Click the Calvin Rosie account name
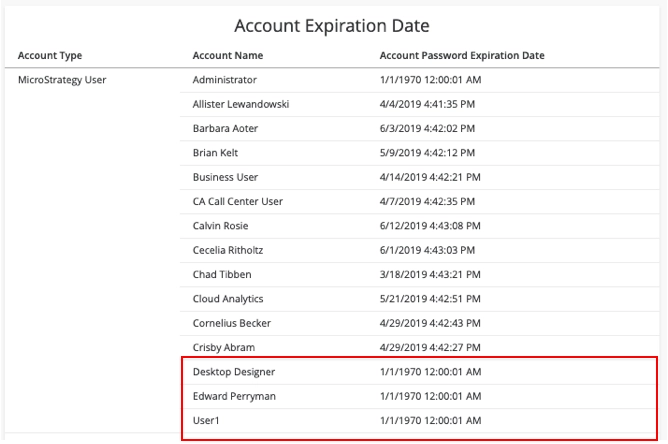Image resolution: width=668 pixels, height=444 pixels. [220, 225]
